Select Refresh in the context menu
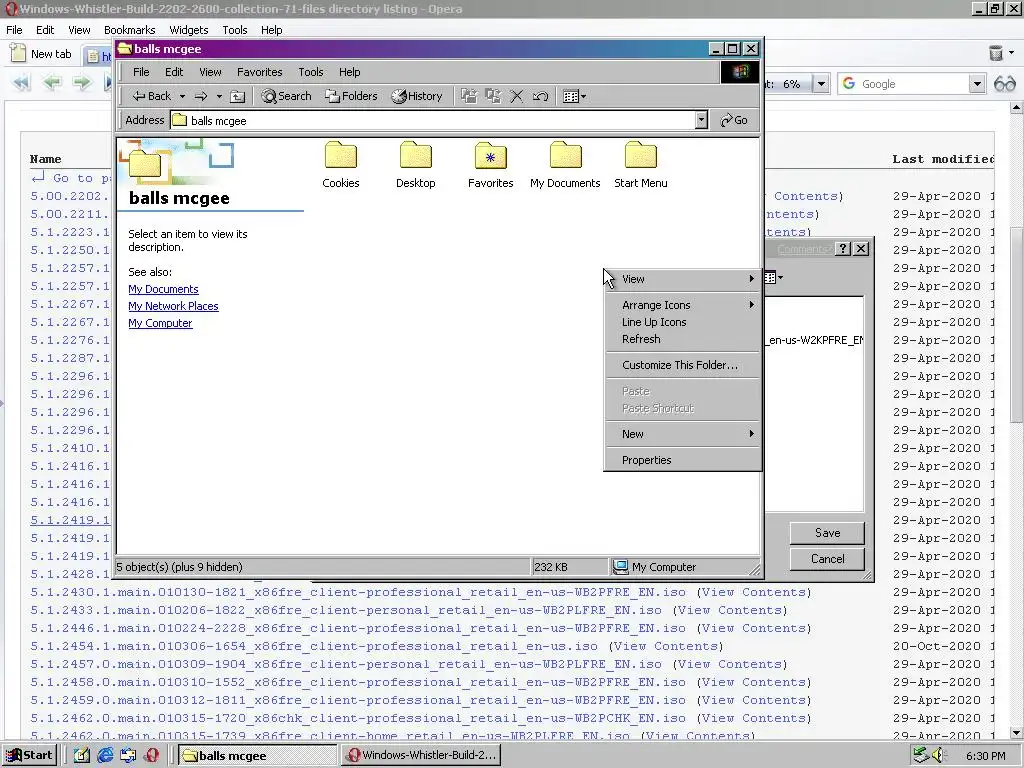Screen dimensions: 1024x768 pos(682,339)
